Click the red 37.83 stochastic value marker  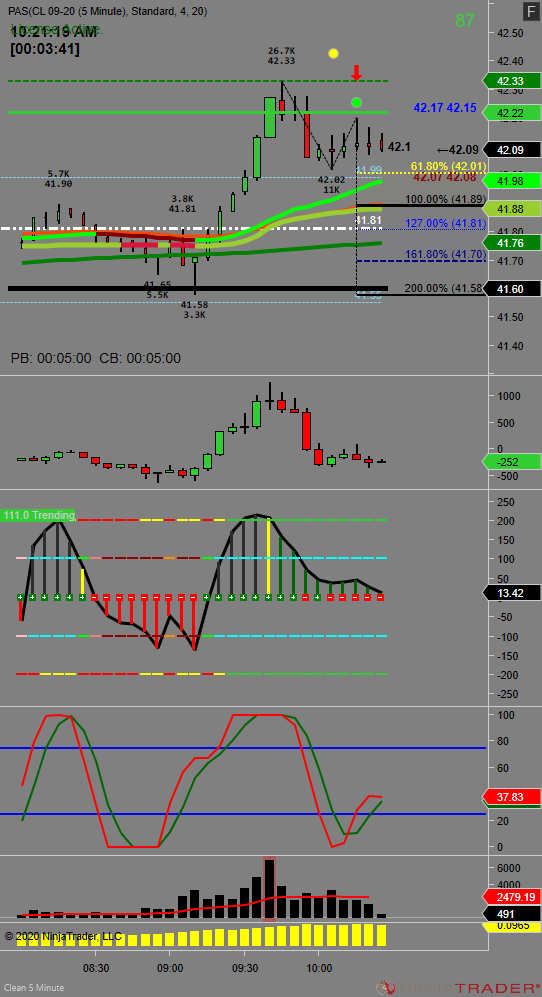511,797
